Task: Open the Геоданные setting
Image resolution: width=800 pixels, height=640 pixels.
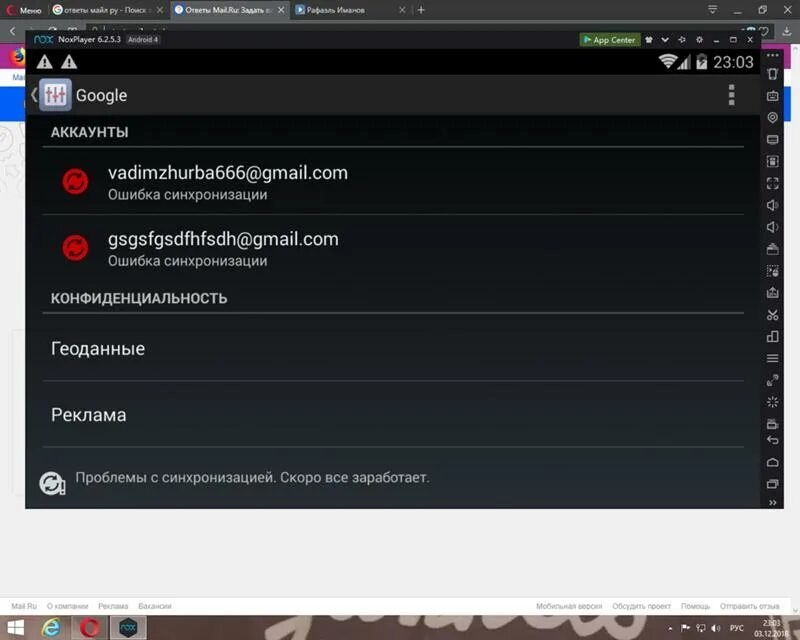Action: 393,349
